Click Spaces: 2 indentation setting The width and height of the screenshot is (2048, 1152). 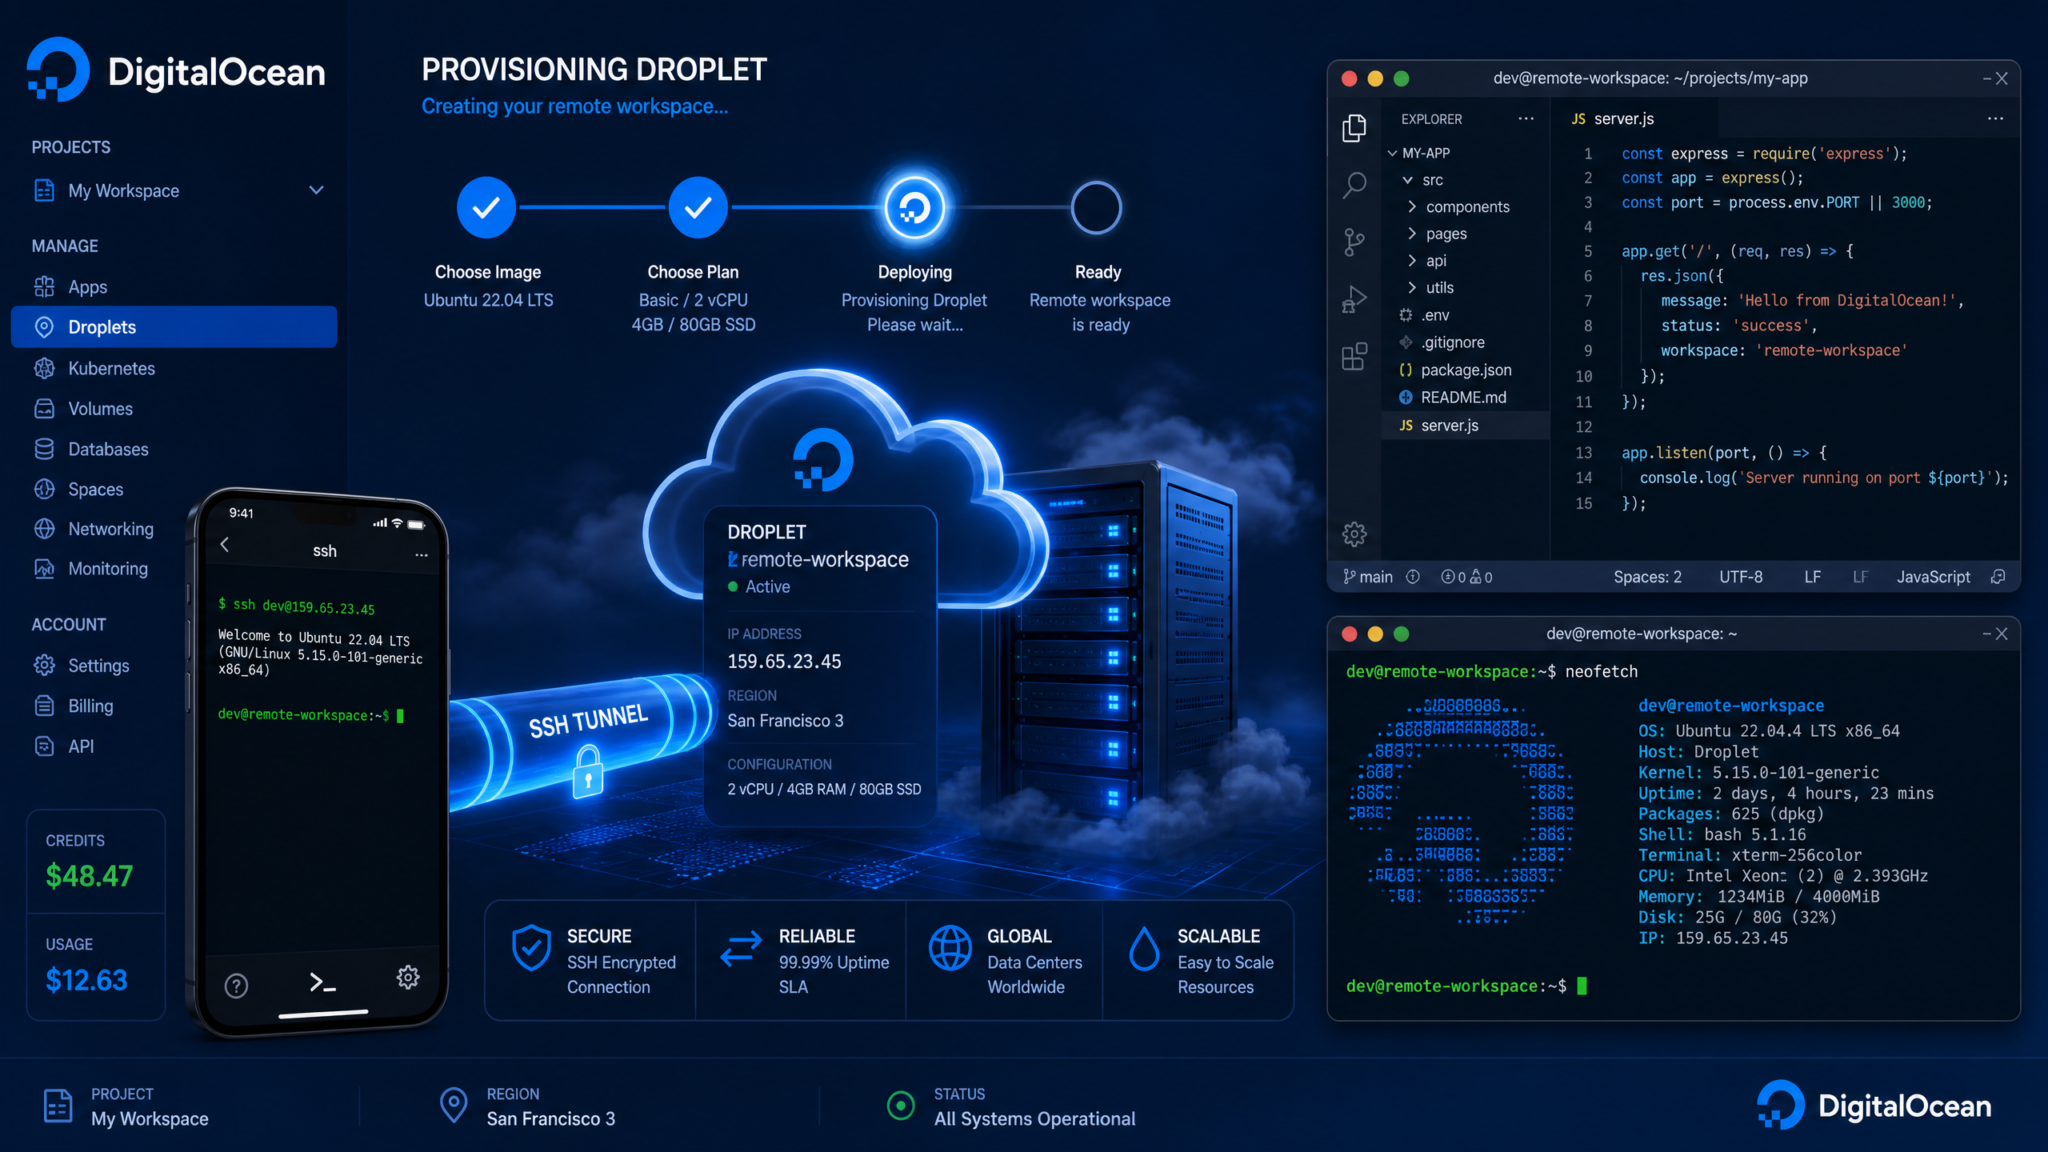pyautogui.click(x=1647, y=577)
